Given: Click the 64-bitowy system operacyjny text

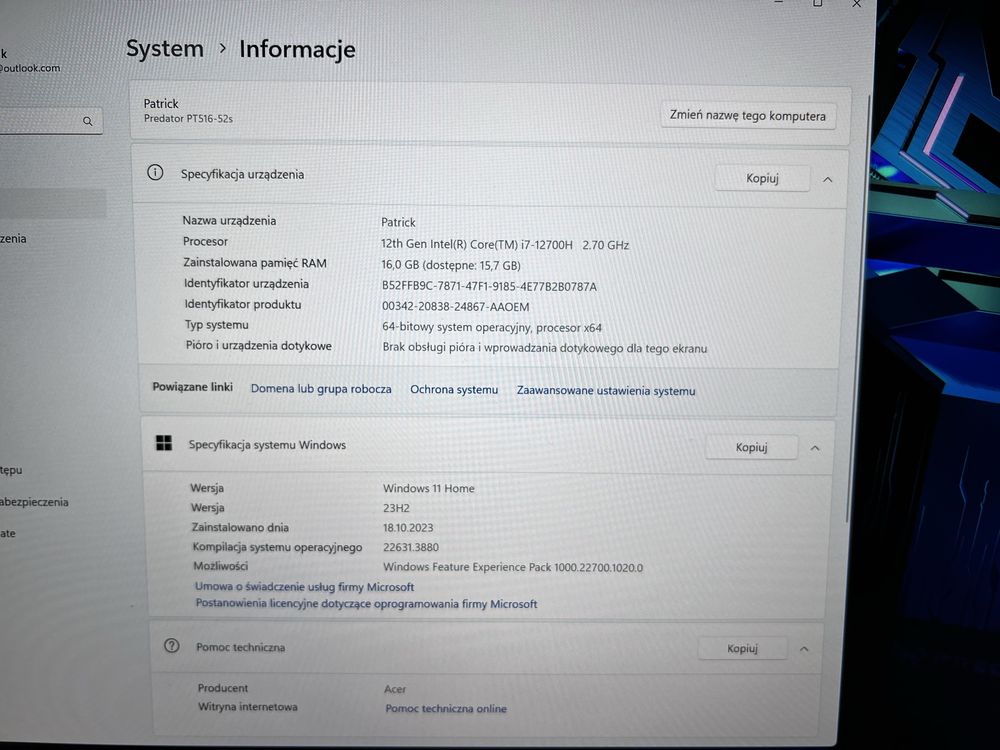Looking at the screenshot, I should pos(492,327).
